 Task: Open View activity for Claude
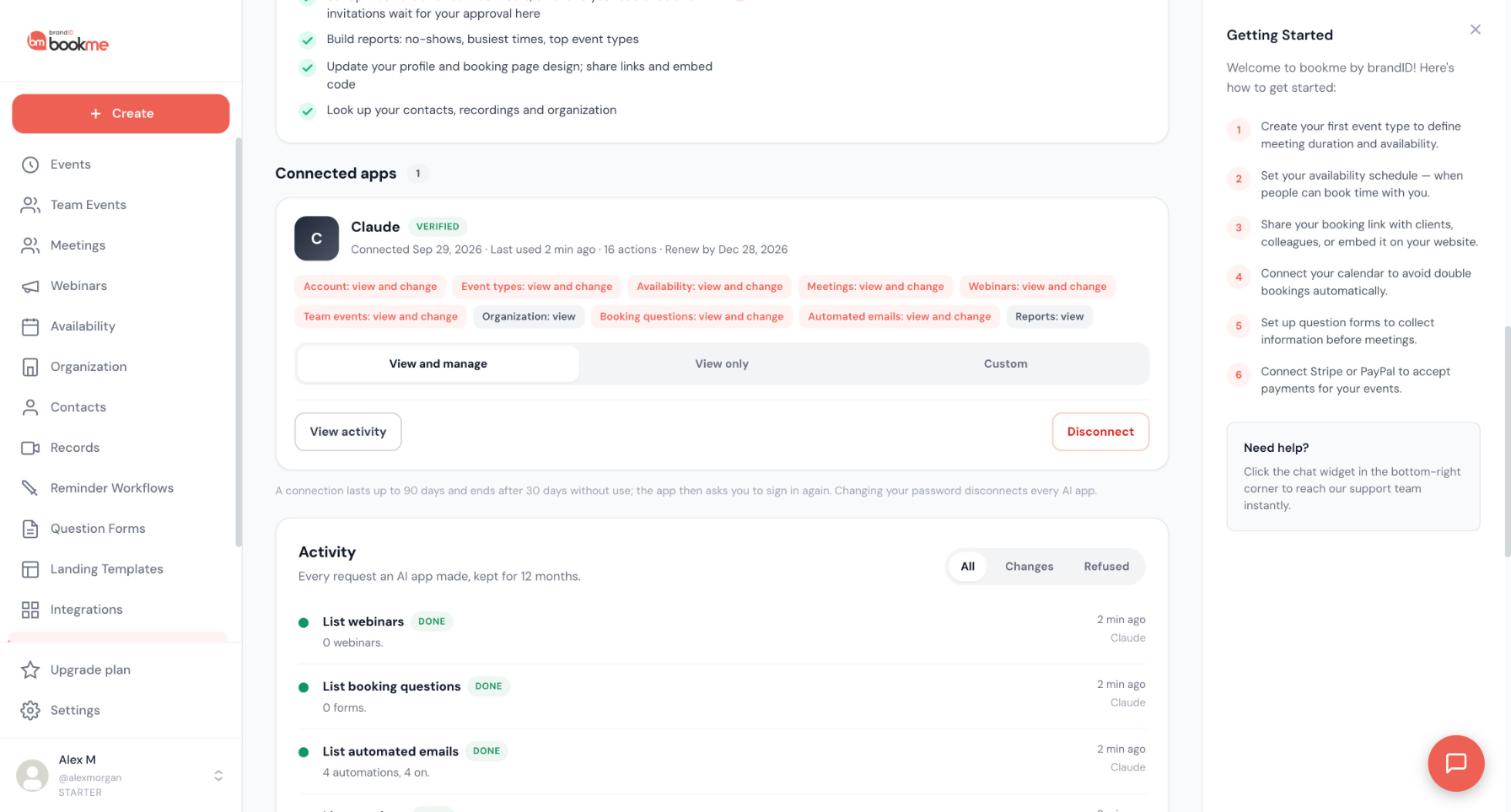click(348, 432)
